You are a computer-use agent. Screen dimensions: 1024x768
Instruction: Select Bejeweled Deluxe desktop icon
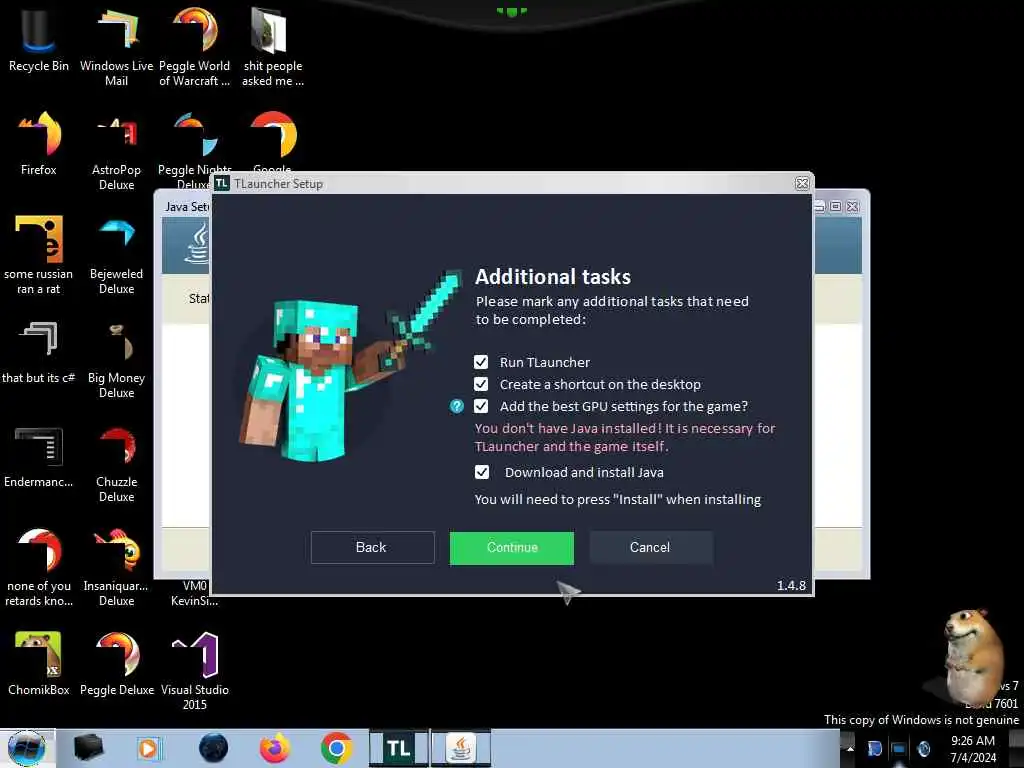coord(116,255)
